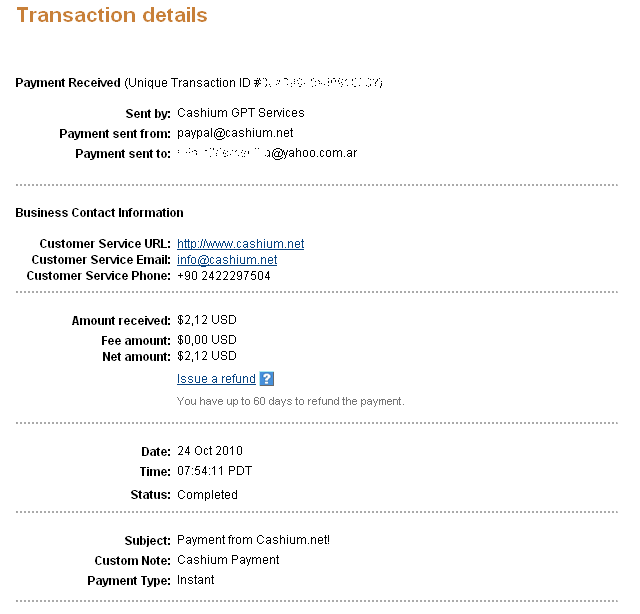The height and width of the screenshot is (614, 640).
Task: Click the Amount received value $2,12 USD
Action: [x=207, y=320]
